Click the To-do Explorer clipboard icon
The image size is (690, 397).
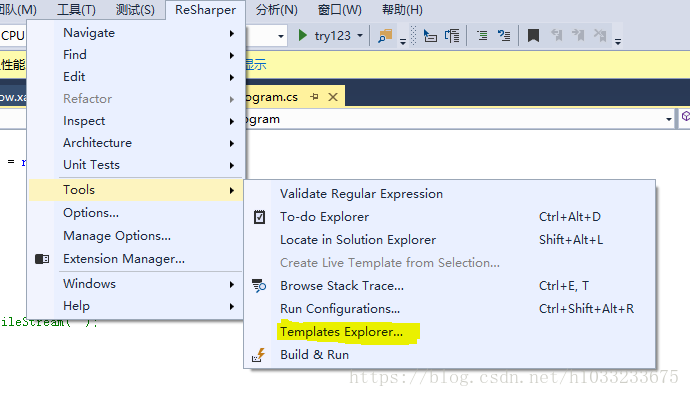pyautogui.click(x=259, y=217)
